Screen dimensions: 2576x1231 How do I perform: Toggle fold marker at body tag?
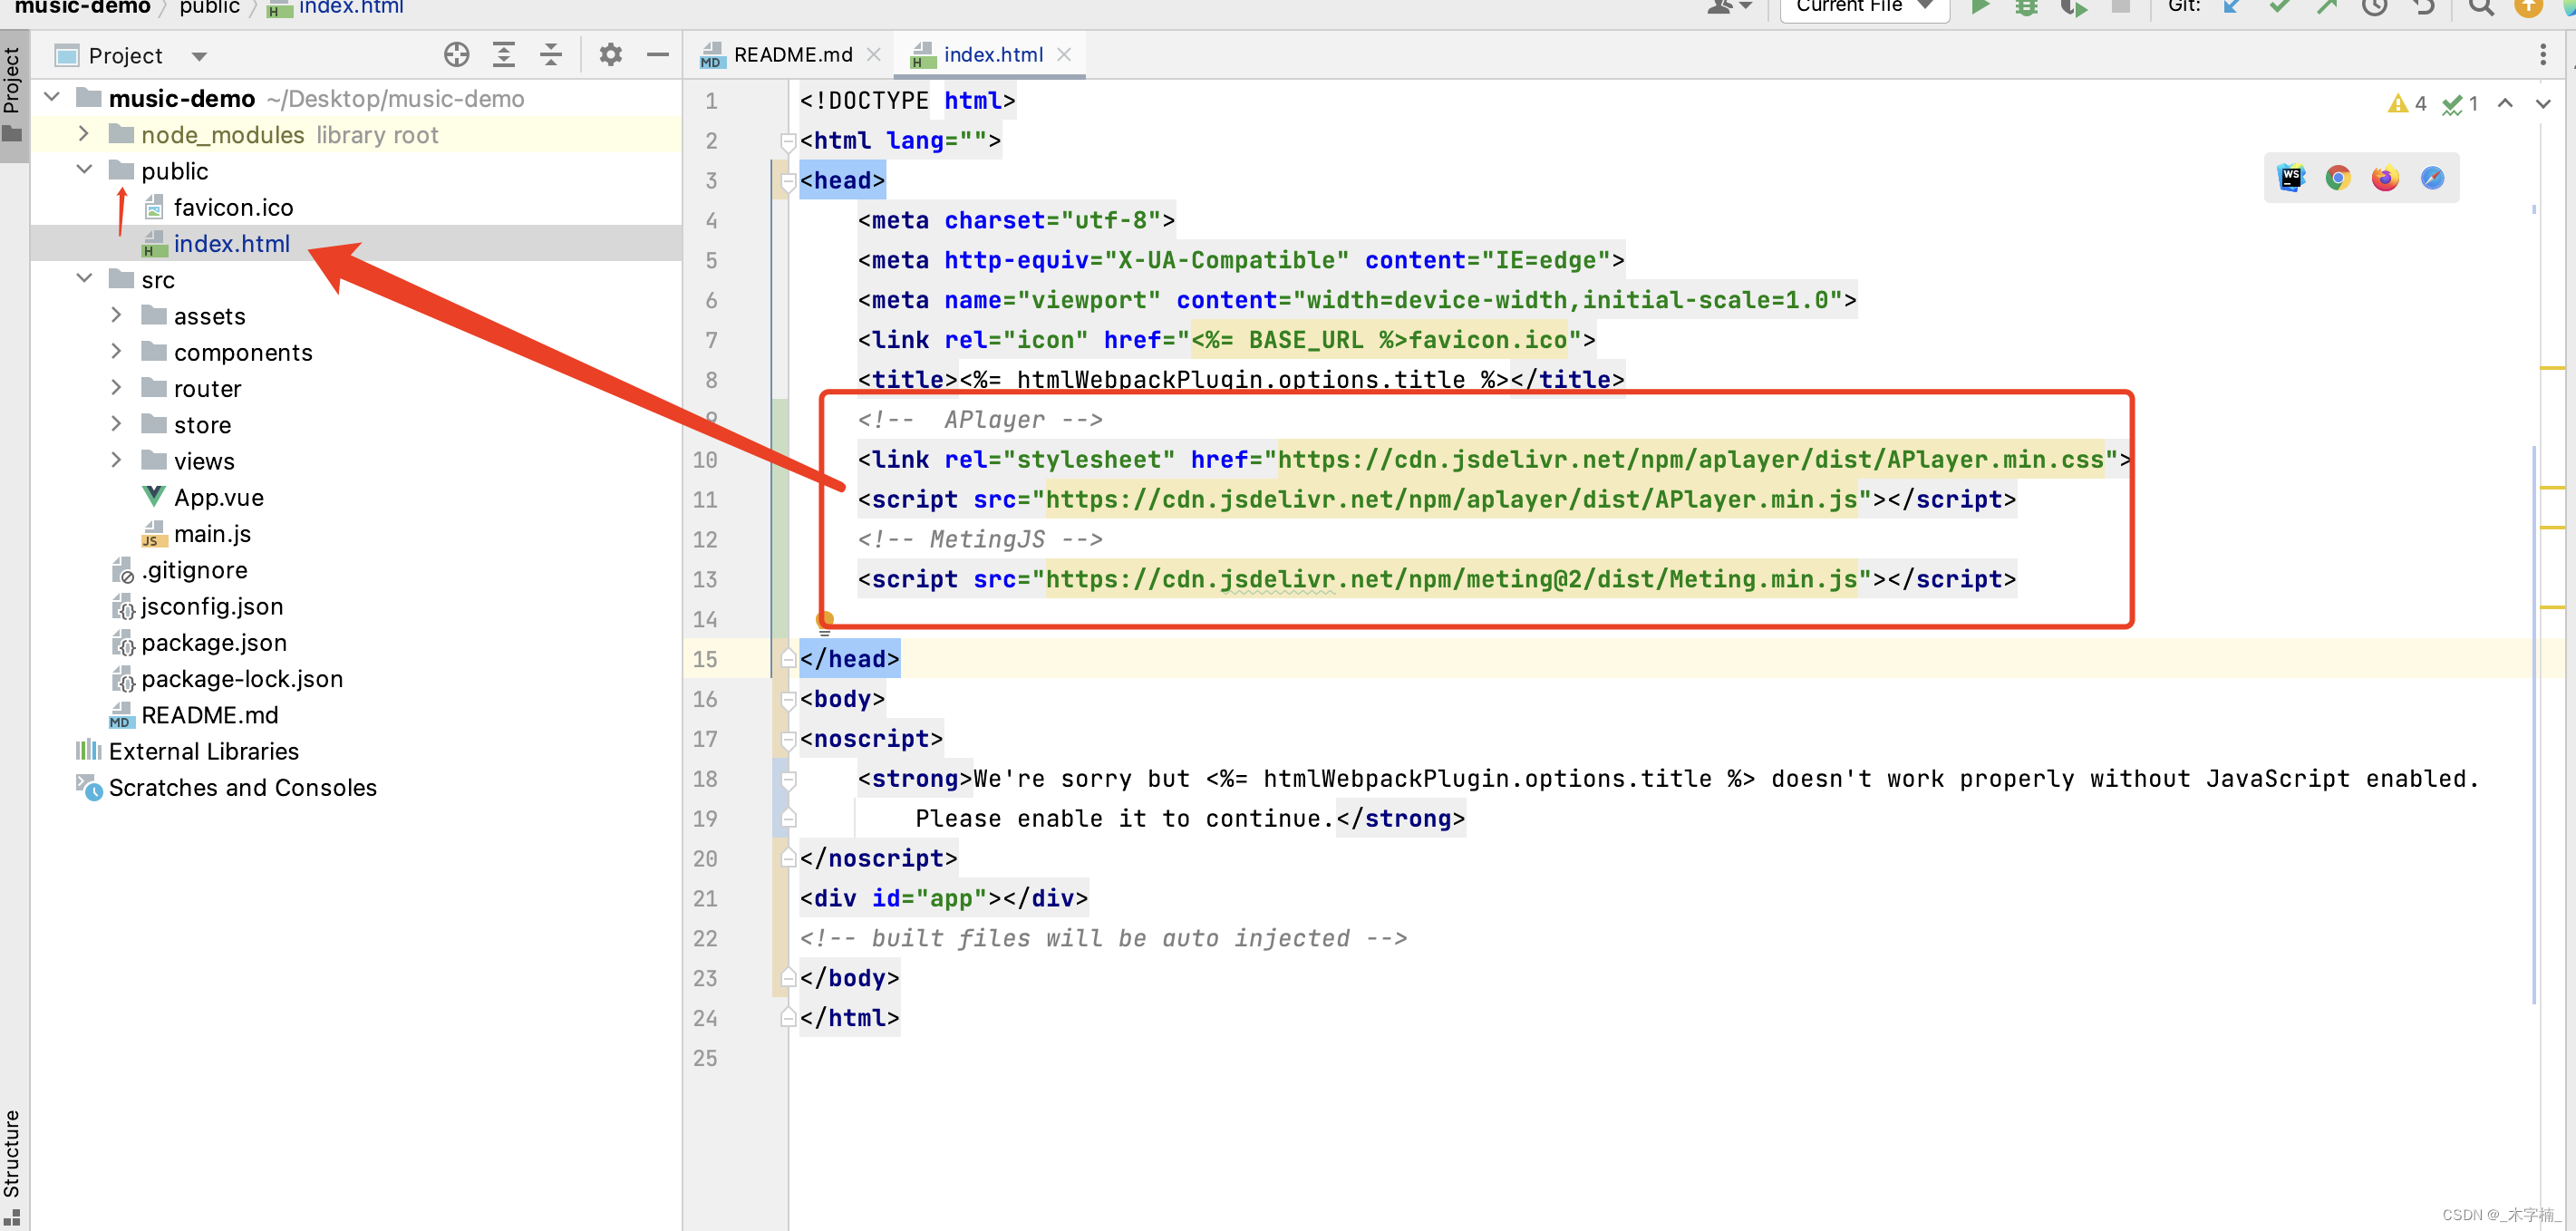click(x=788, y=700)
